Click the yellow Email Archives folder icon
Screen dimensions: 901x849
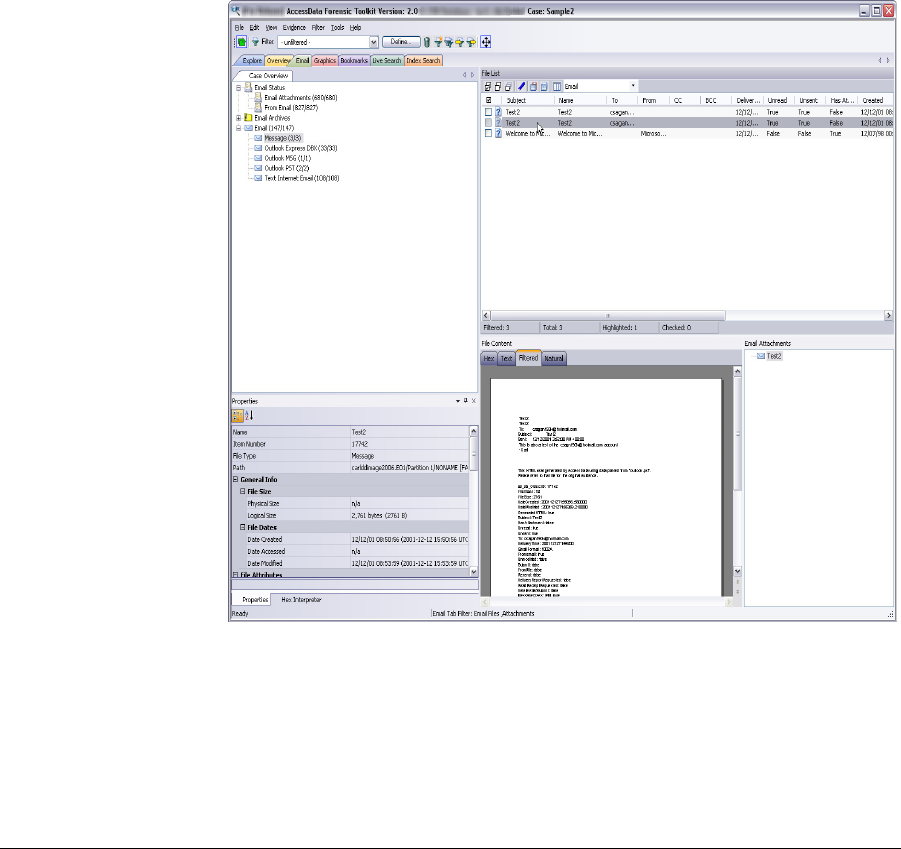tap(248, 118)
